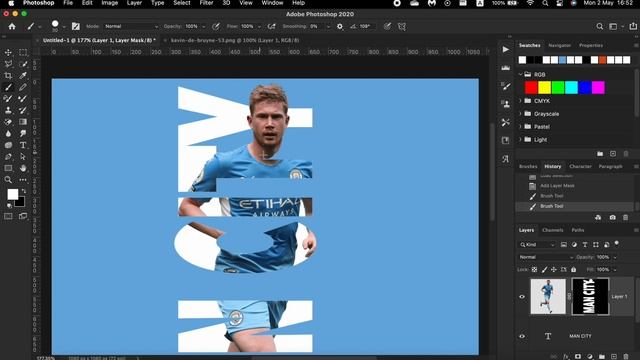Viewport: 640px width, 360px height.
Task: Open the Layer menu
Action: 134,3
